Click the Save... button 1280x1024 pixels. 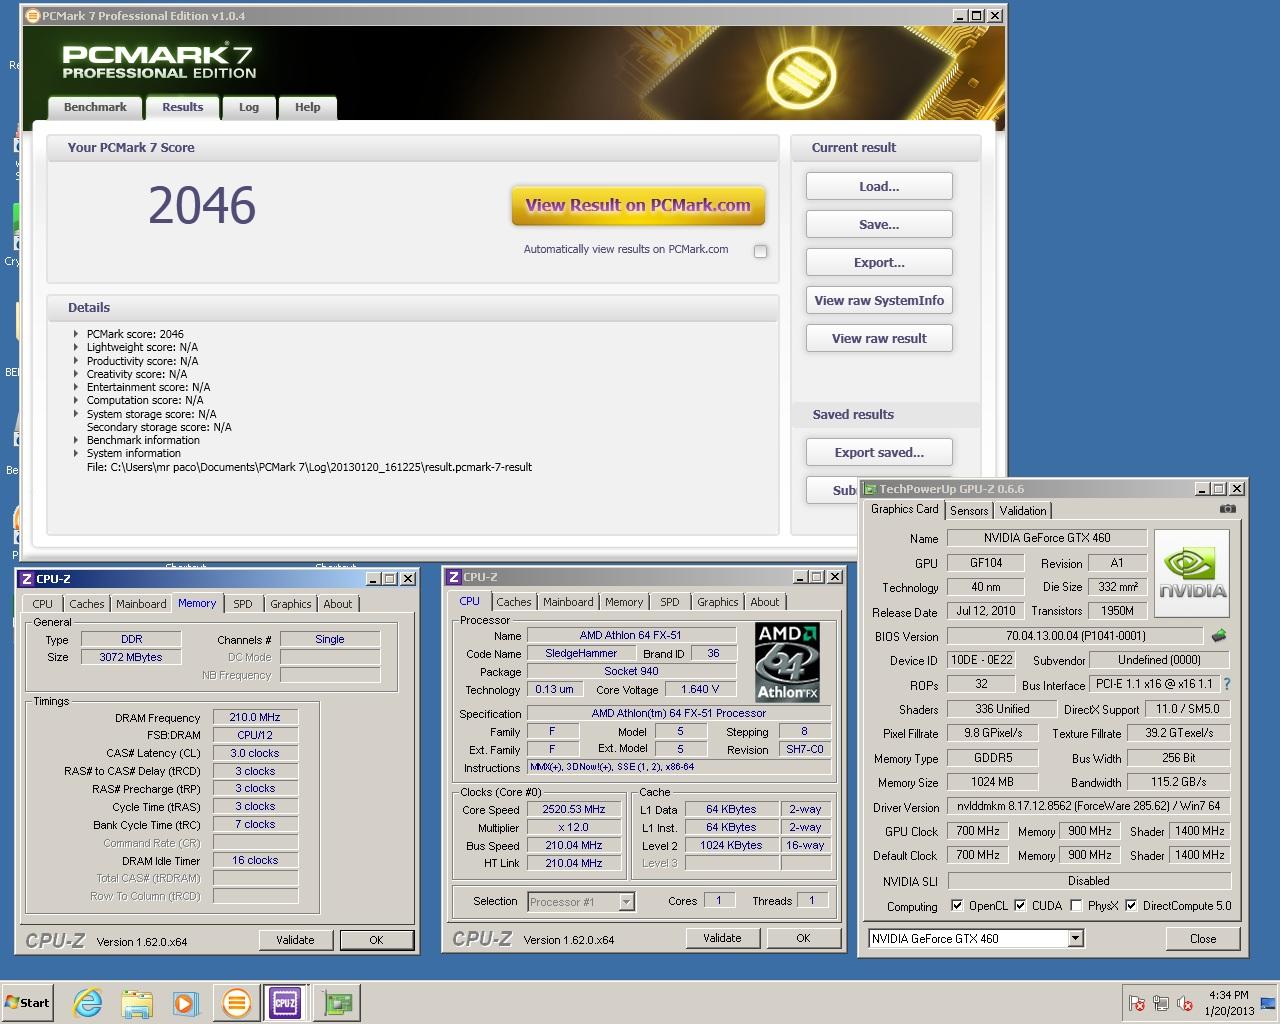[879, 224]
